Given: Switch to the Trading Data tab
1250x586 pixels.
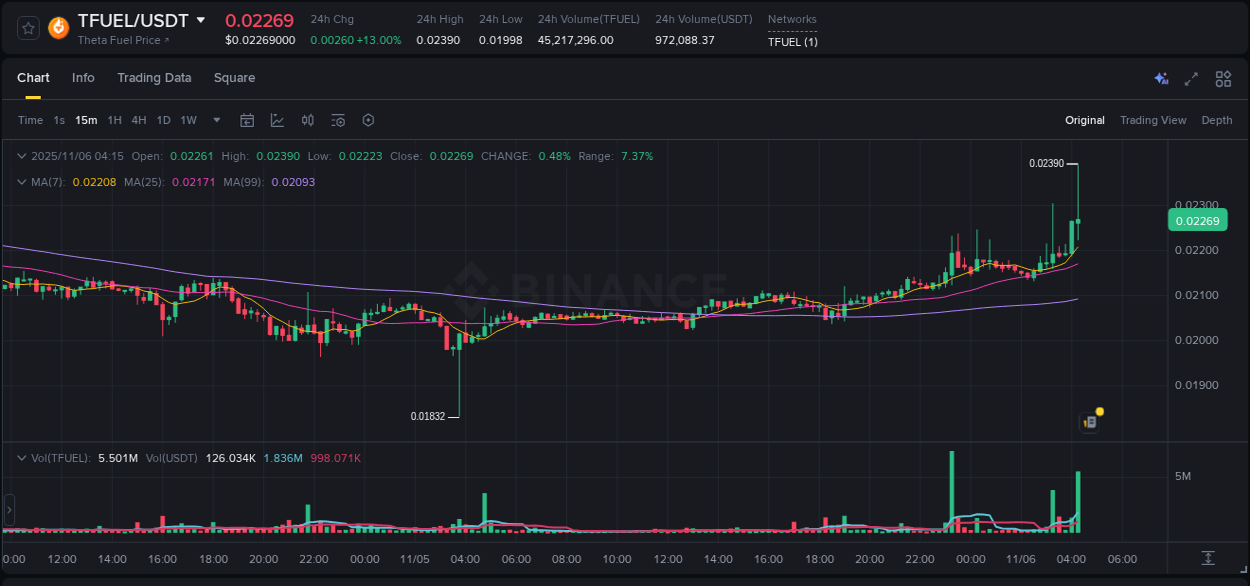Looking at the screenshot, I should tap(154, 78).
